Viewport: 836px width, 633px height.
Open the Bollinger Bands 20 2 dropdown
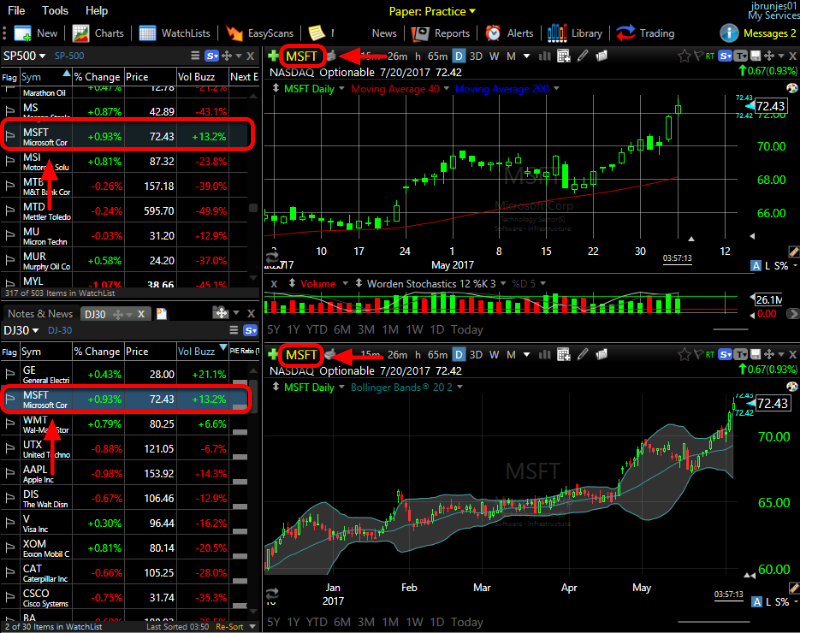460,387
